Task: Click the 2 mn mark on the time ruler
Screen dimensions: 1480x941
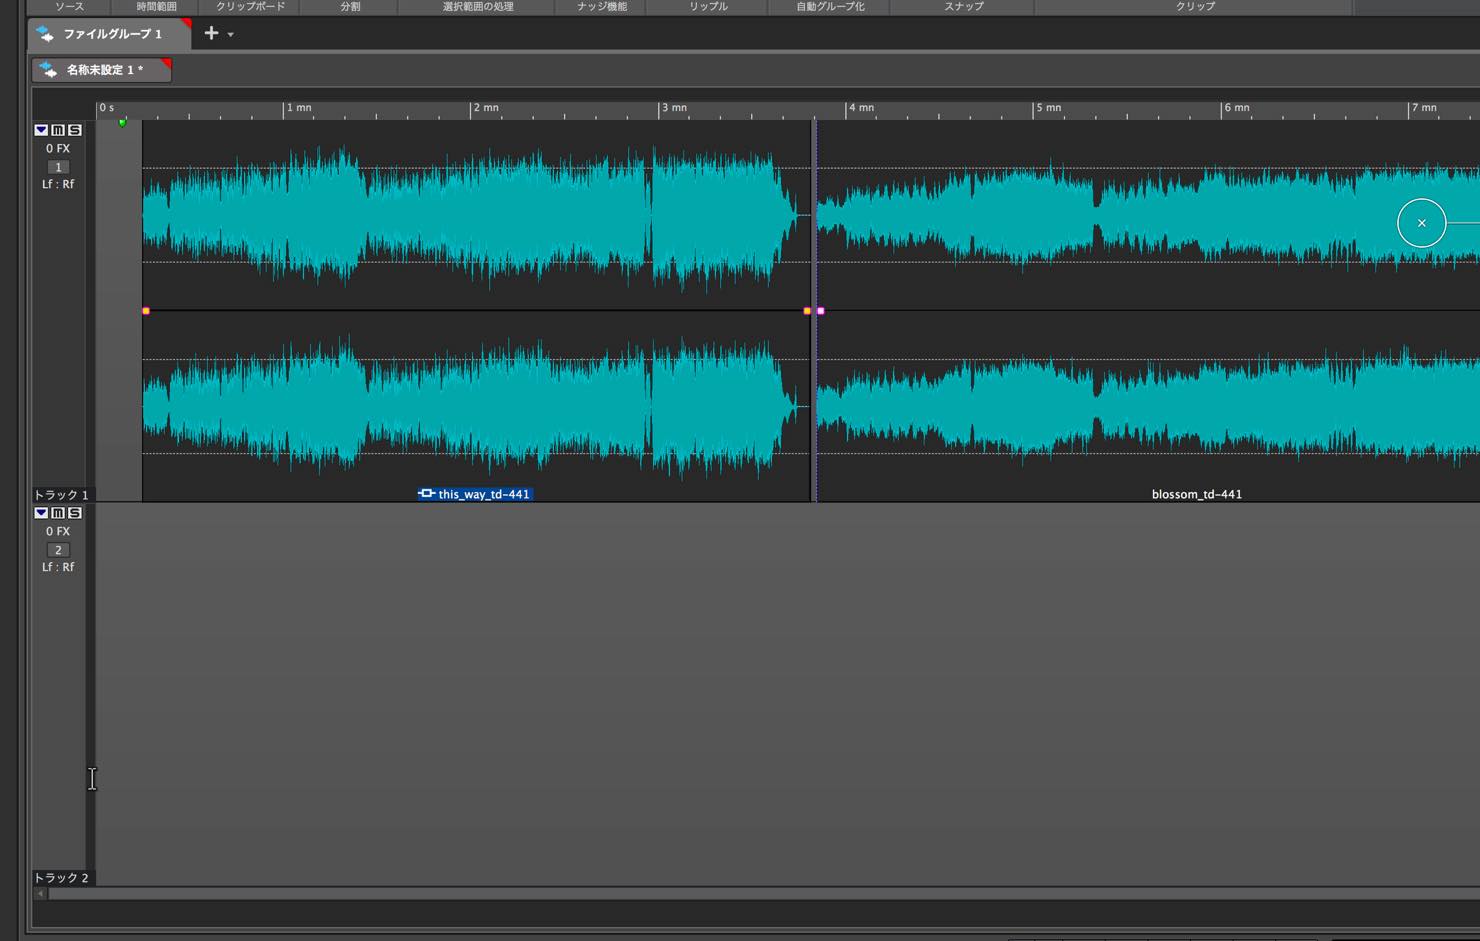Action: (486, 108)
